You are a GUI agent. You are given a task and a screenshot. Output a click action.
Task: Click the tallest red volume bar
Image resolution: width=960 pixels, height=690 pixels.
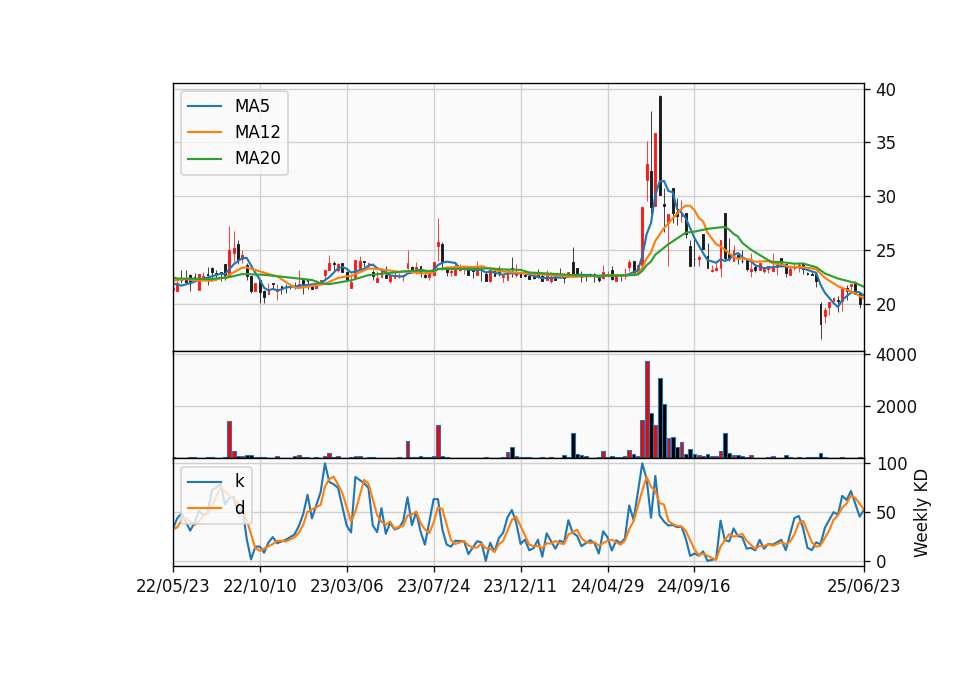click(647, 410)
